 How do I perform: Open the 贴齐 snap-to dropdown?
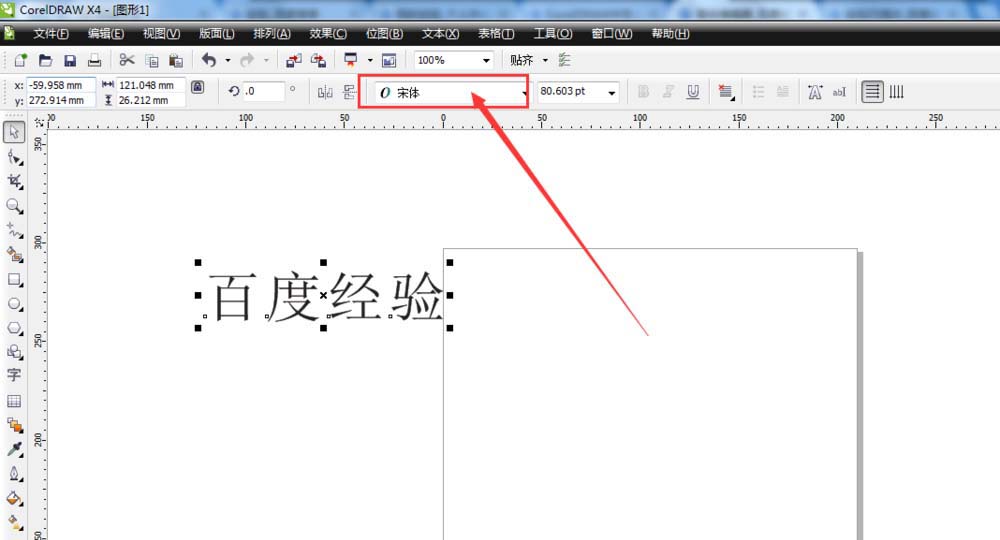click(545, 61)
